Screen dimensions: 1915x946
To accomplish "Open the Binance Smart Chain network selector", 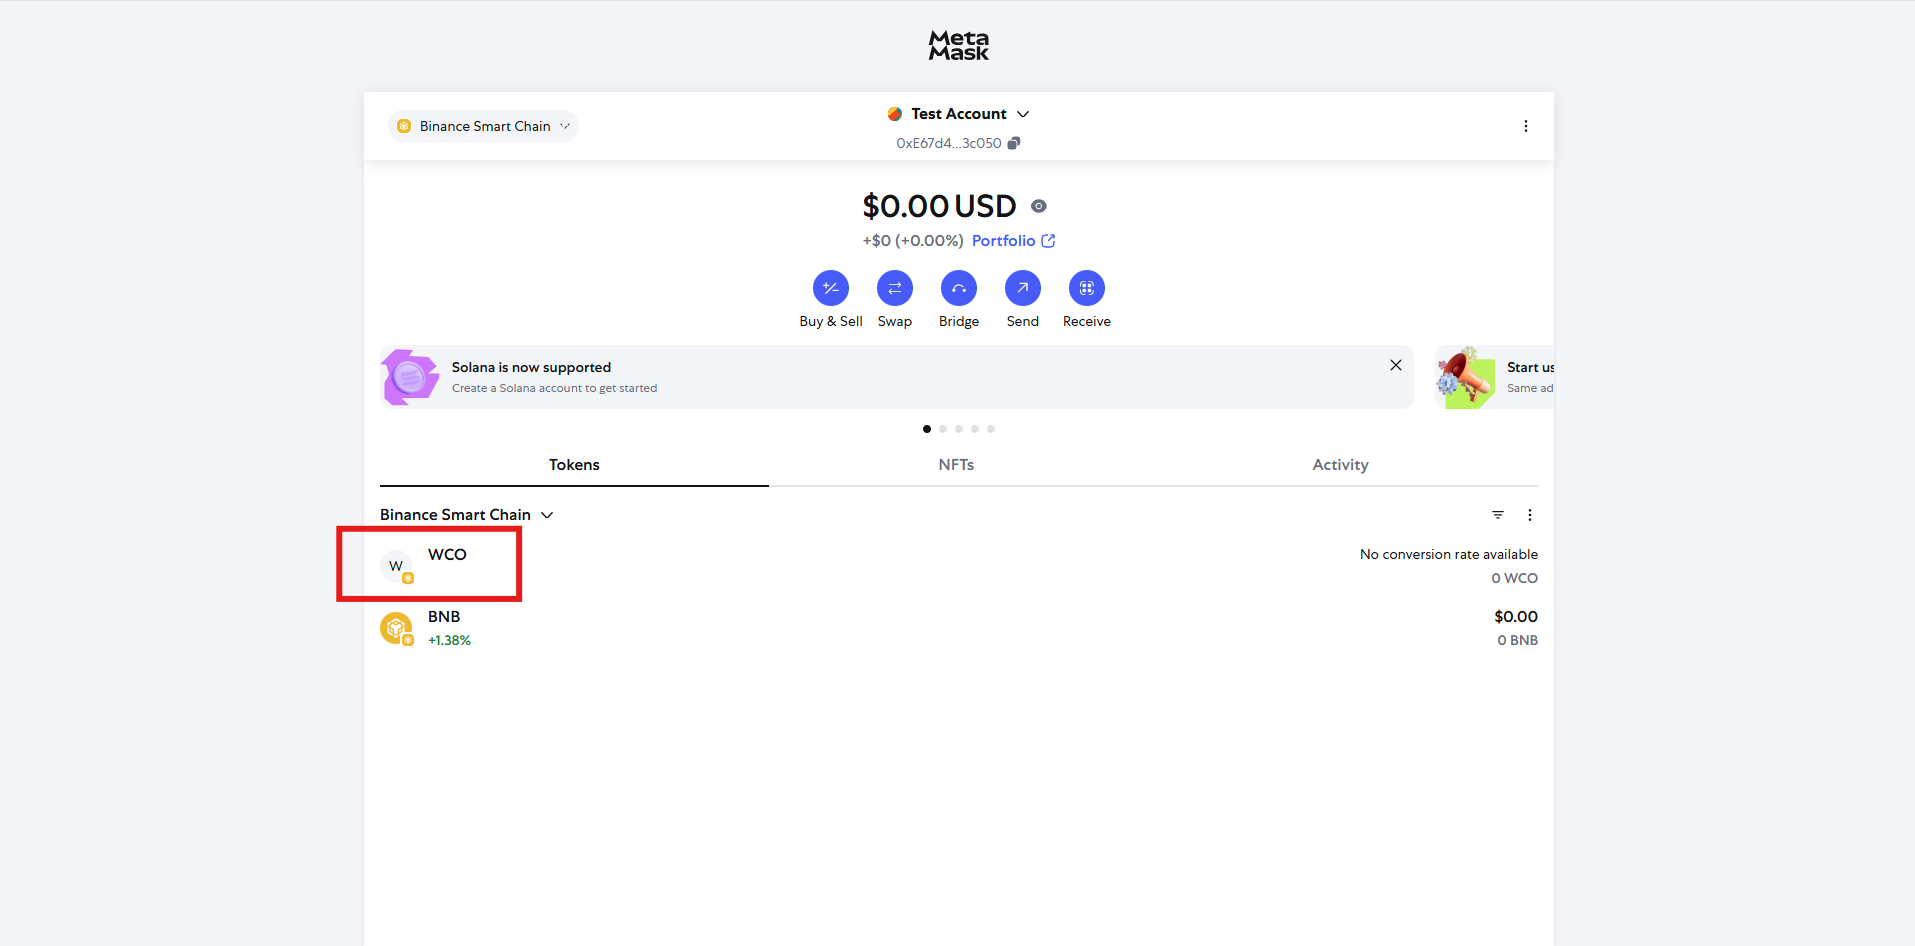I will (483, 126).
